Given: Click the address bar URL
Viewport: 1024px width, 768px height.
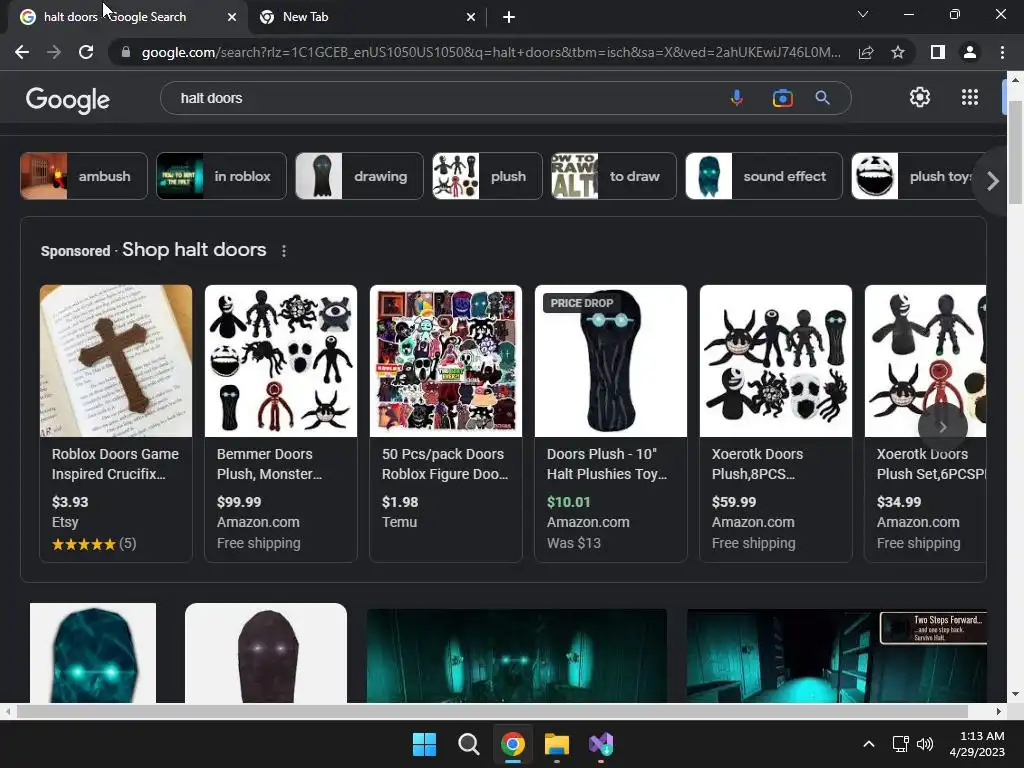Looking at the screenshot, I should pyautogui.click(x=491, y=52).
